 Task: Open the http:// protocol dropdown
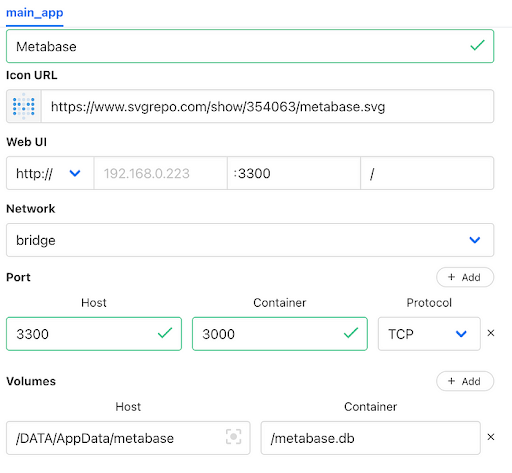tap(50, 173)
